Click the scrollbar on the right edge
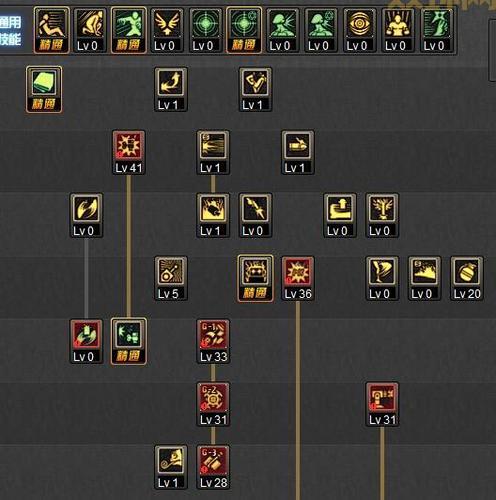This screenshot has width=496, height=500. click(x=492, y=50)
